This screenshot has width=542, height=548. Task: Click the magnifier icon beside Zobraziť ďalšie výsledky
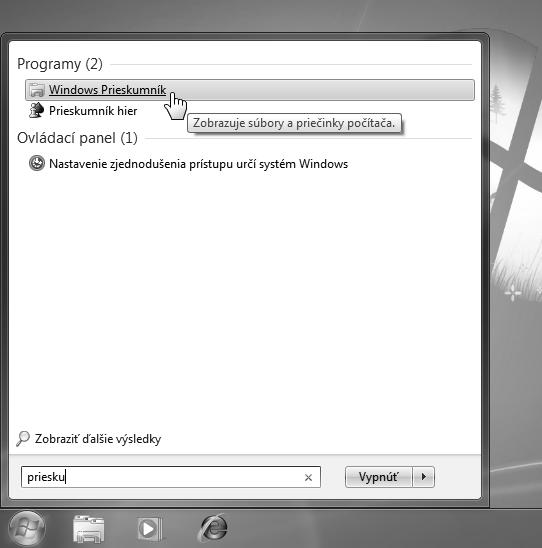pos(23,439)
